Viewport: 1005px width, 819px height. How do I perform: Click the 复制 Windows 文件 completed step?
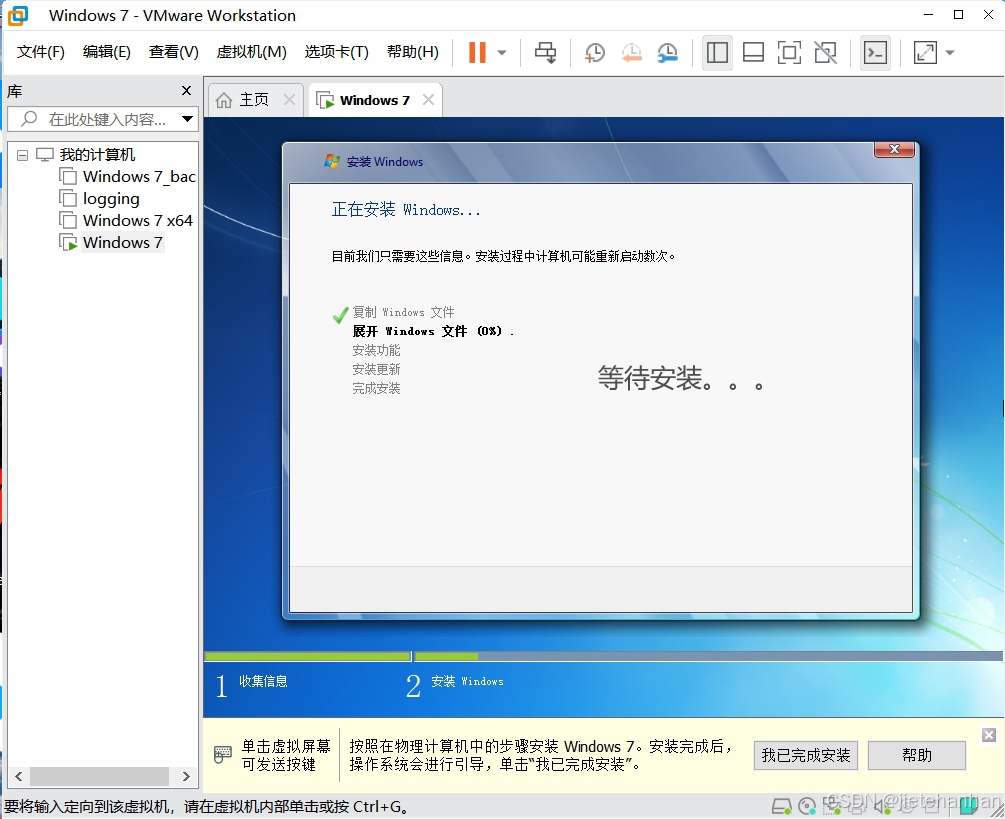point(403,312)
